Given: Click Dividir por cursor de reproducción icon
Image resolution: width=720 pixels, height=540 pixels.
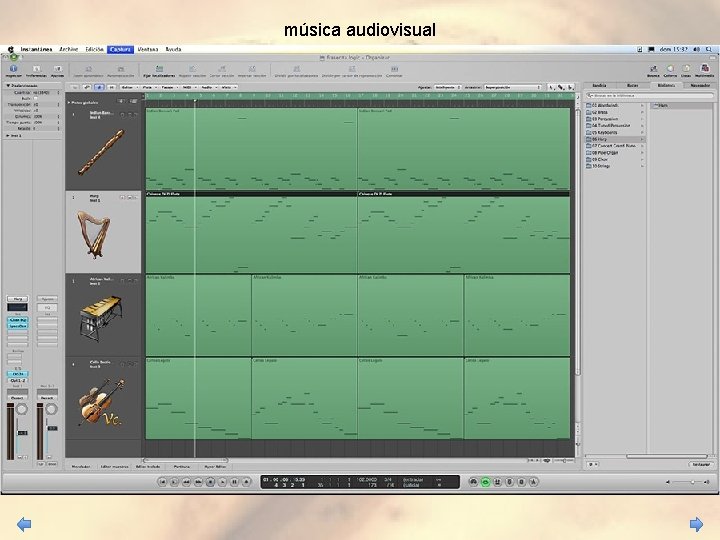Looking at the screenshot, I should point(351,69).
